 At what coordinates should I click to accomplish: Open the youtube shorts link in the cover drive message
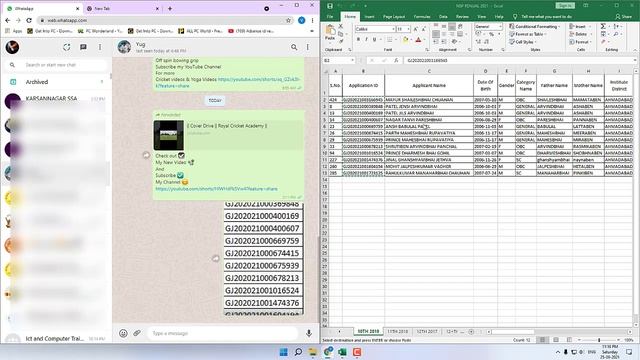coord(216,189)
